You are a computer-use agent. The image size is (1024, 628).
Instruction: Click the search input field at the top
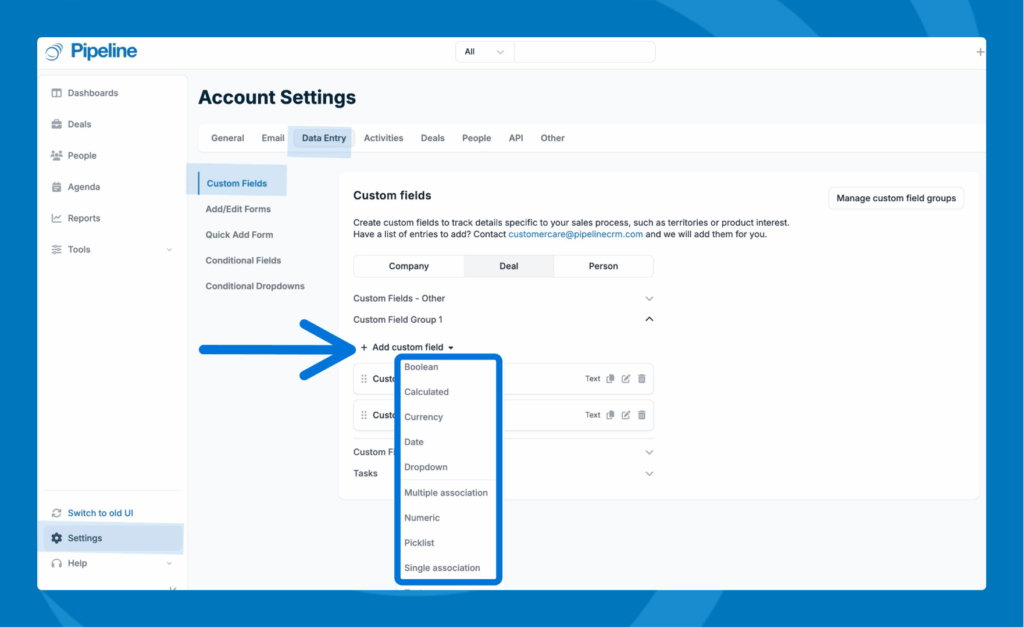[x=584, y=51]
